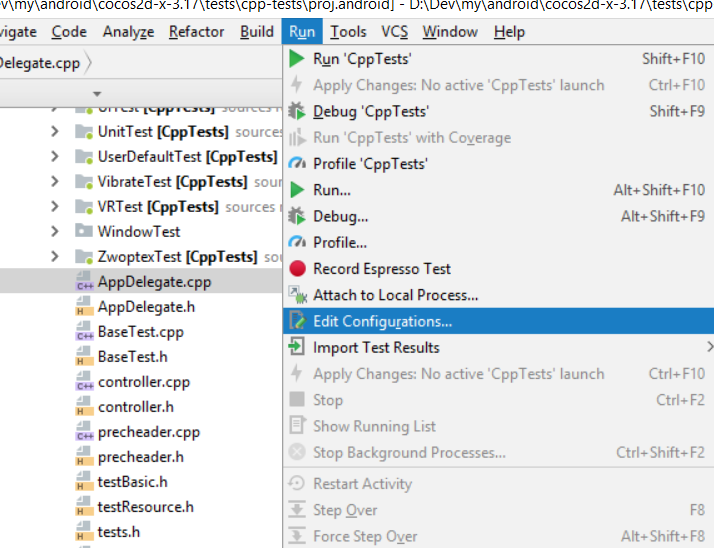Expand the VibrateTest folder node
The width and height of the screenshot is (714, 548).
(55, 182)
